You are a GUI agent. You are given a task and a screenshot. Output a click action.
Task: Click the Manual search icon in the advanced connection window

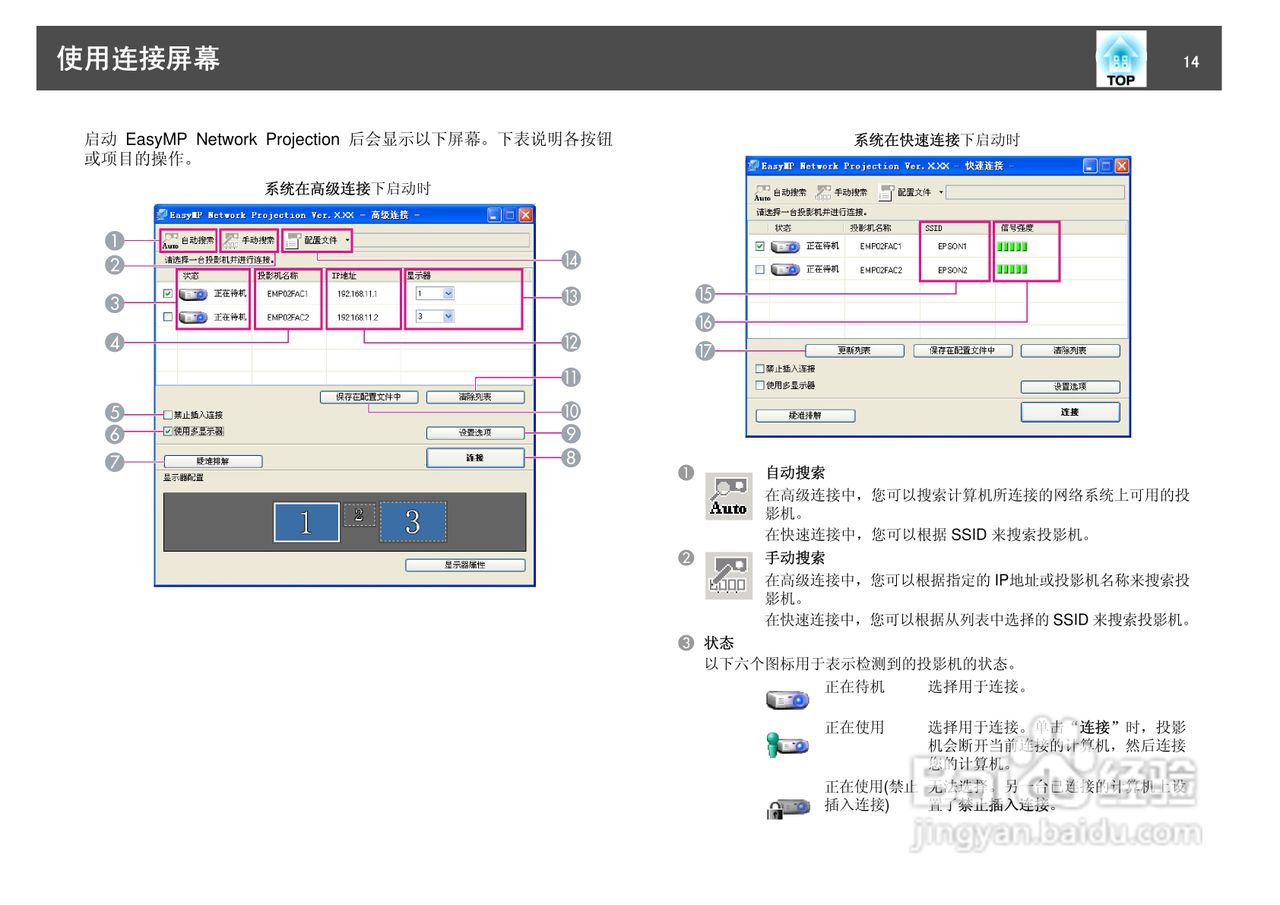(232, 238)
